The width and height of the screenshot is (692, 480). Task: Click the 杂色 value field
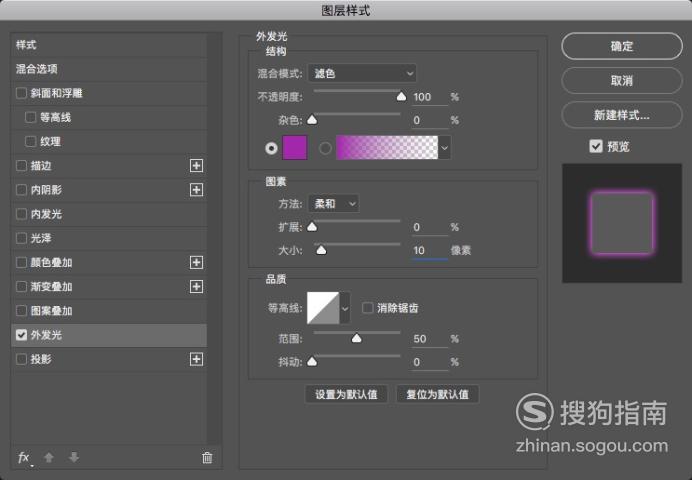(429, 120)
